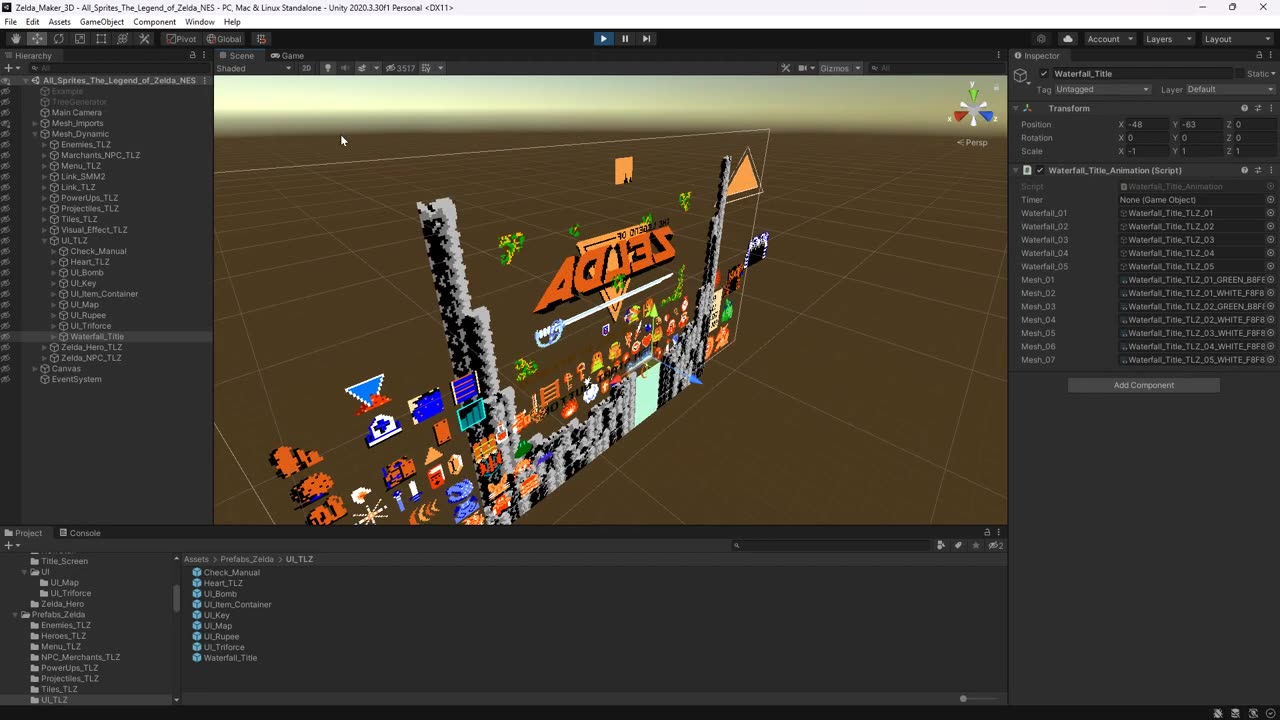The image size is (1280, 720).
Task: Click the Prefabs_Zelda breadcrumb
Action: 247,559
